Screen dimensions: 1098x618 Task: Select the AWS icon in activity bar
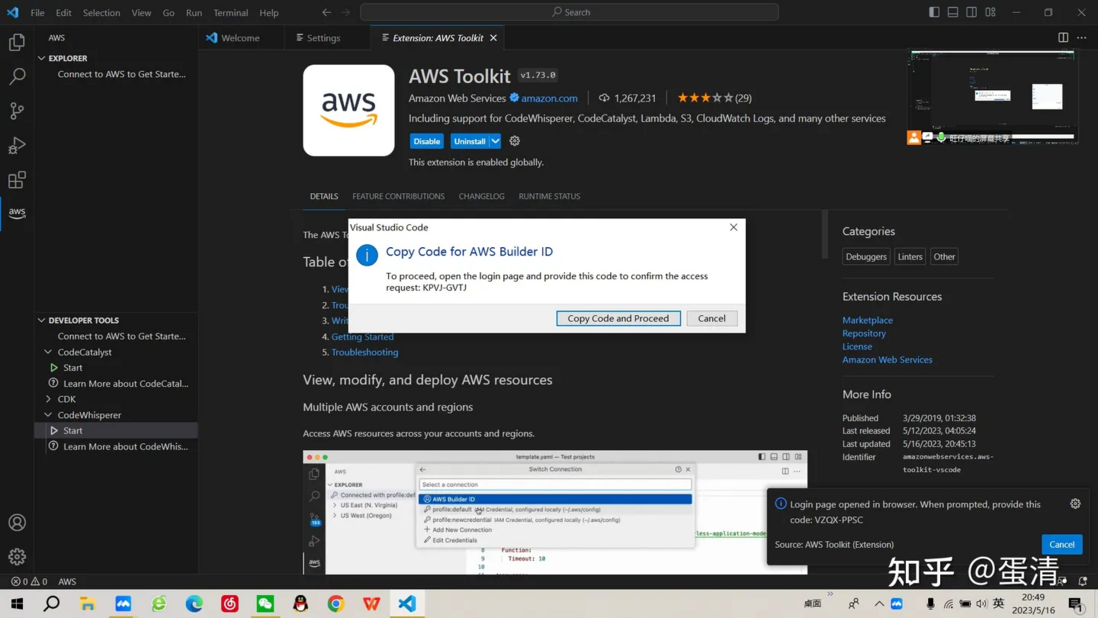tap(17, 212)
